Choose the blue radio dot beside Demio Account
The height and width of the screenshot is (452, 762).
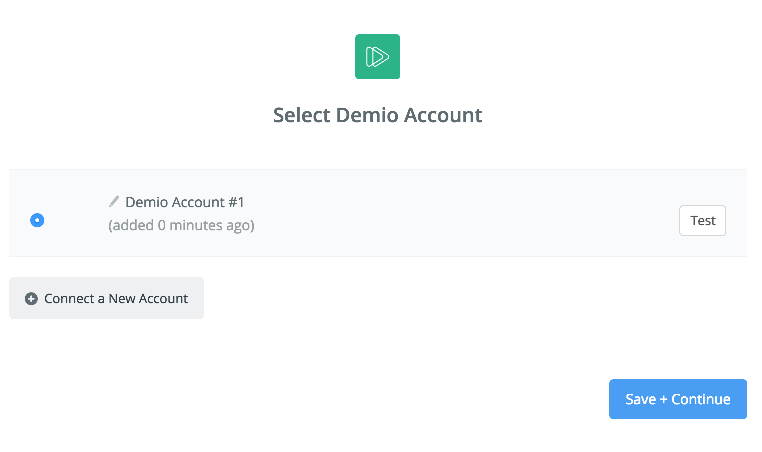pos(37,220)
